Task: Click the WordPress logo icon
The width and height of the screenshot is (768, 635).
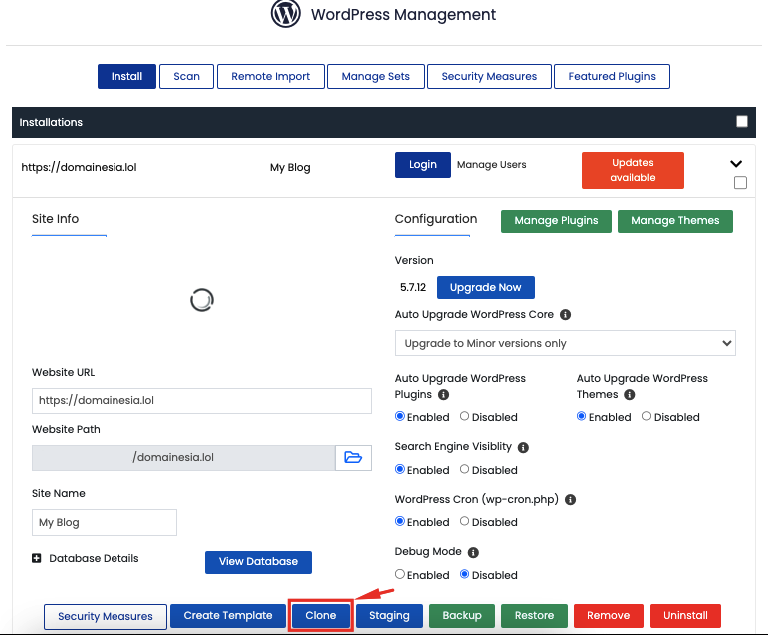Action: 286,13
